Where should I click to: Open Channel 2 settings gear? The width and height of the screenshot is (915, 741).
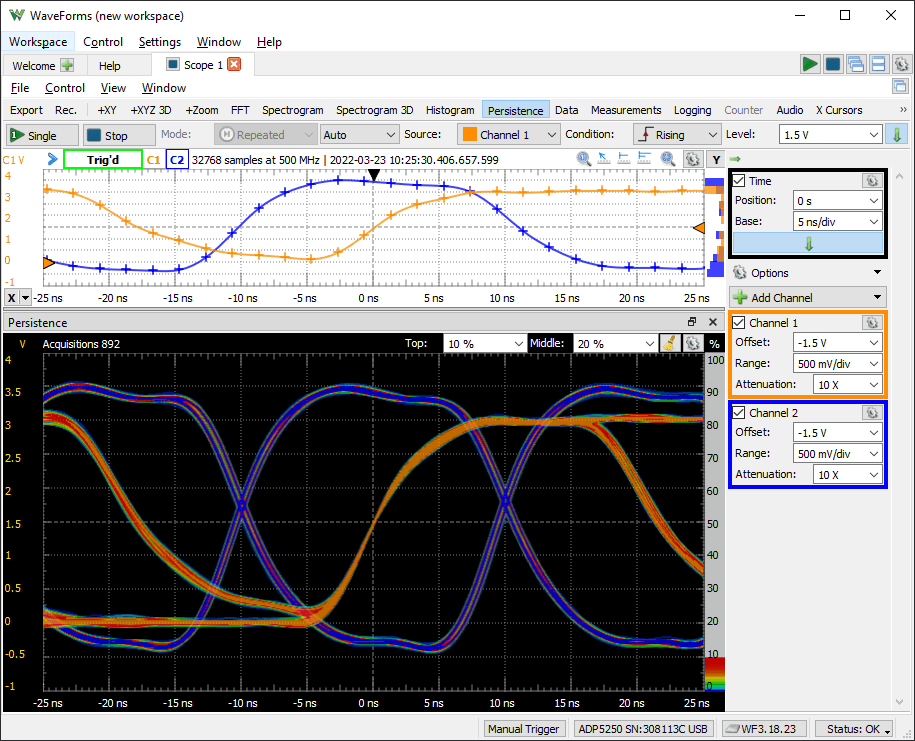tap(871, 413)
